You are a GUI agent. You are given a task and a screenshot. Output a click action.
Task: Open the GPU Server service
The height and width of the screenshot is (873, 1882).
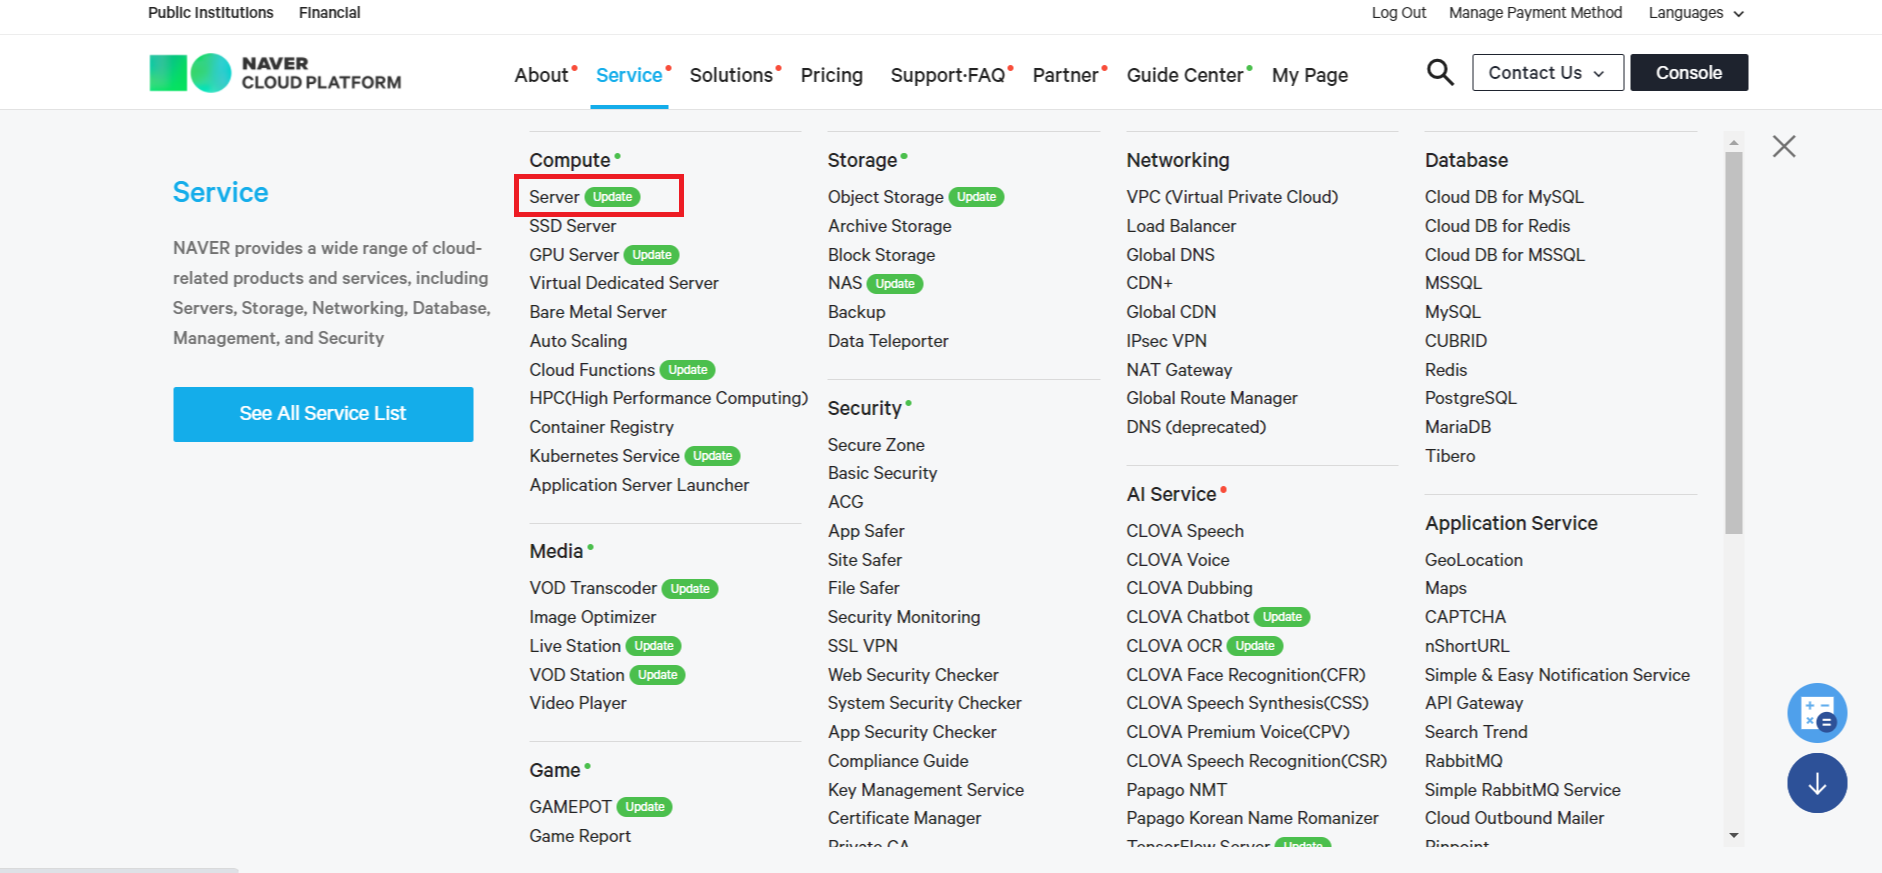pyautogui.click(x=574, y=255)
